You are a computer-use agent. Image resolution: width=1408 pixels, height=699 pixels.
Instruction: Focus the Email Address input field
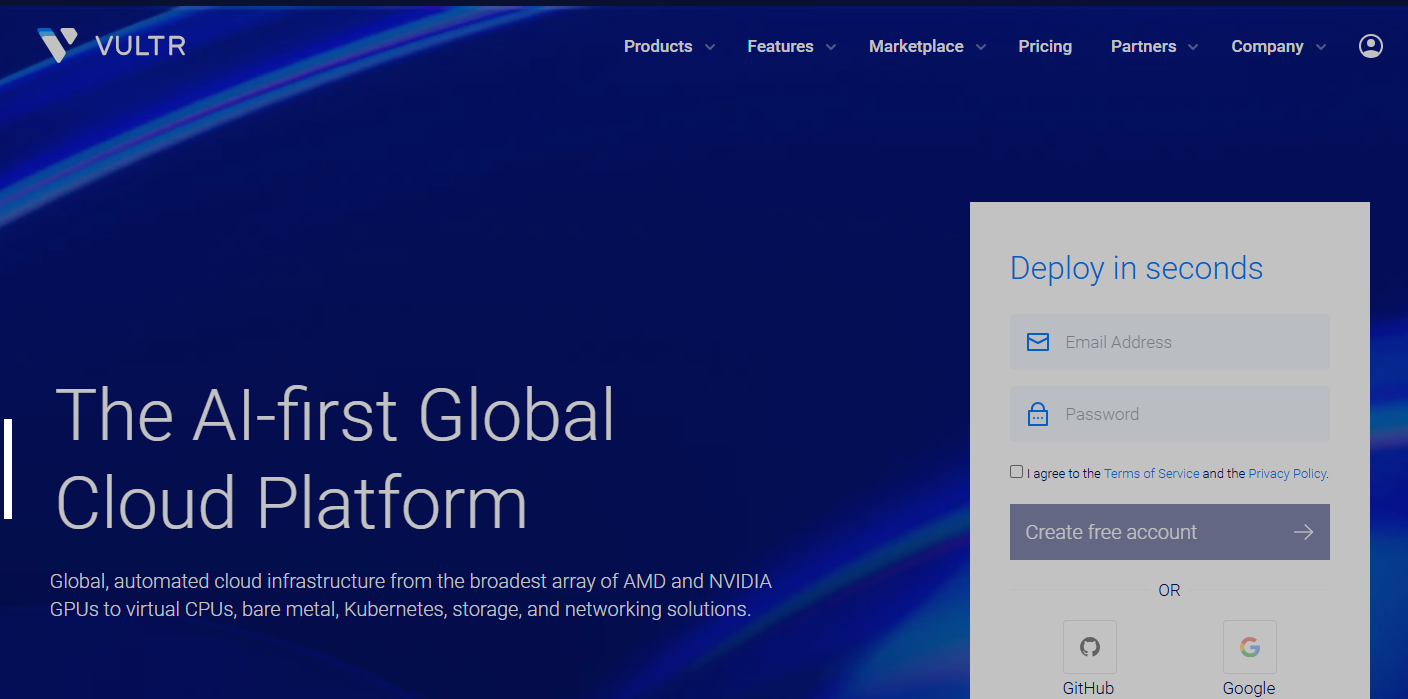coord(1190,342)
